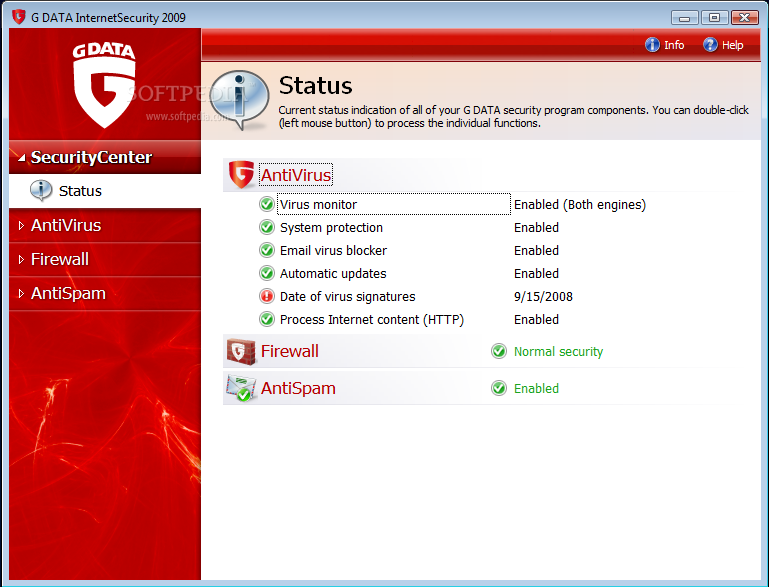Click green check icon next to AntiSpam Enabled
Screen dimensions: 769x587
coord(499,388)
